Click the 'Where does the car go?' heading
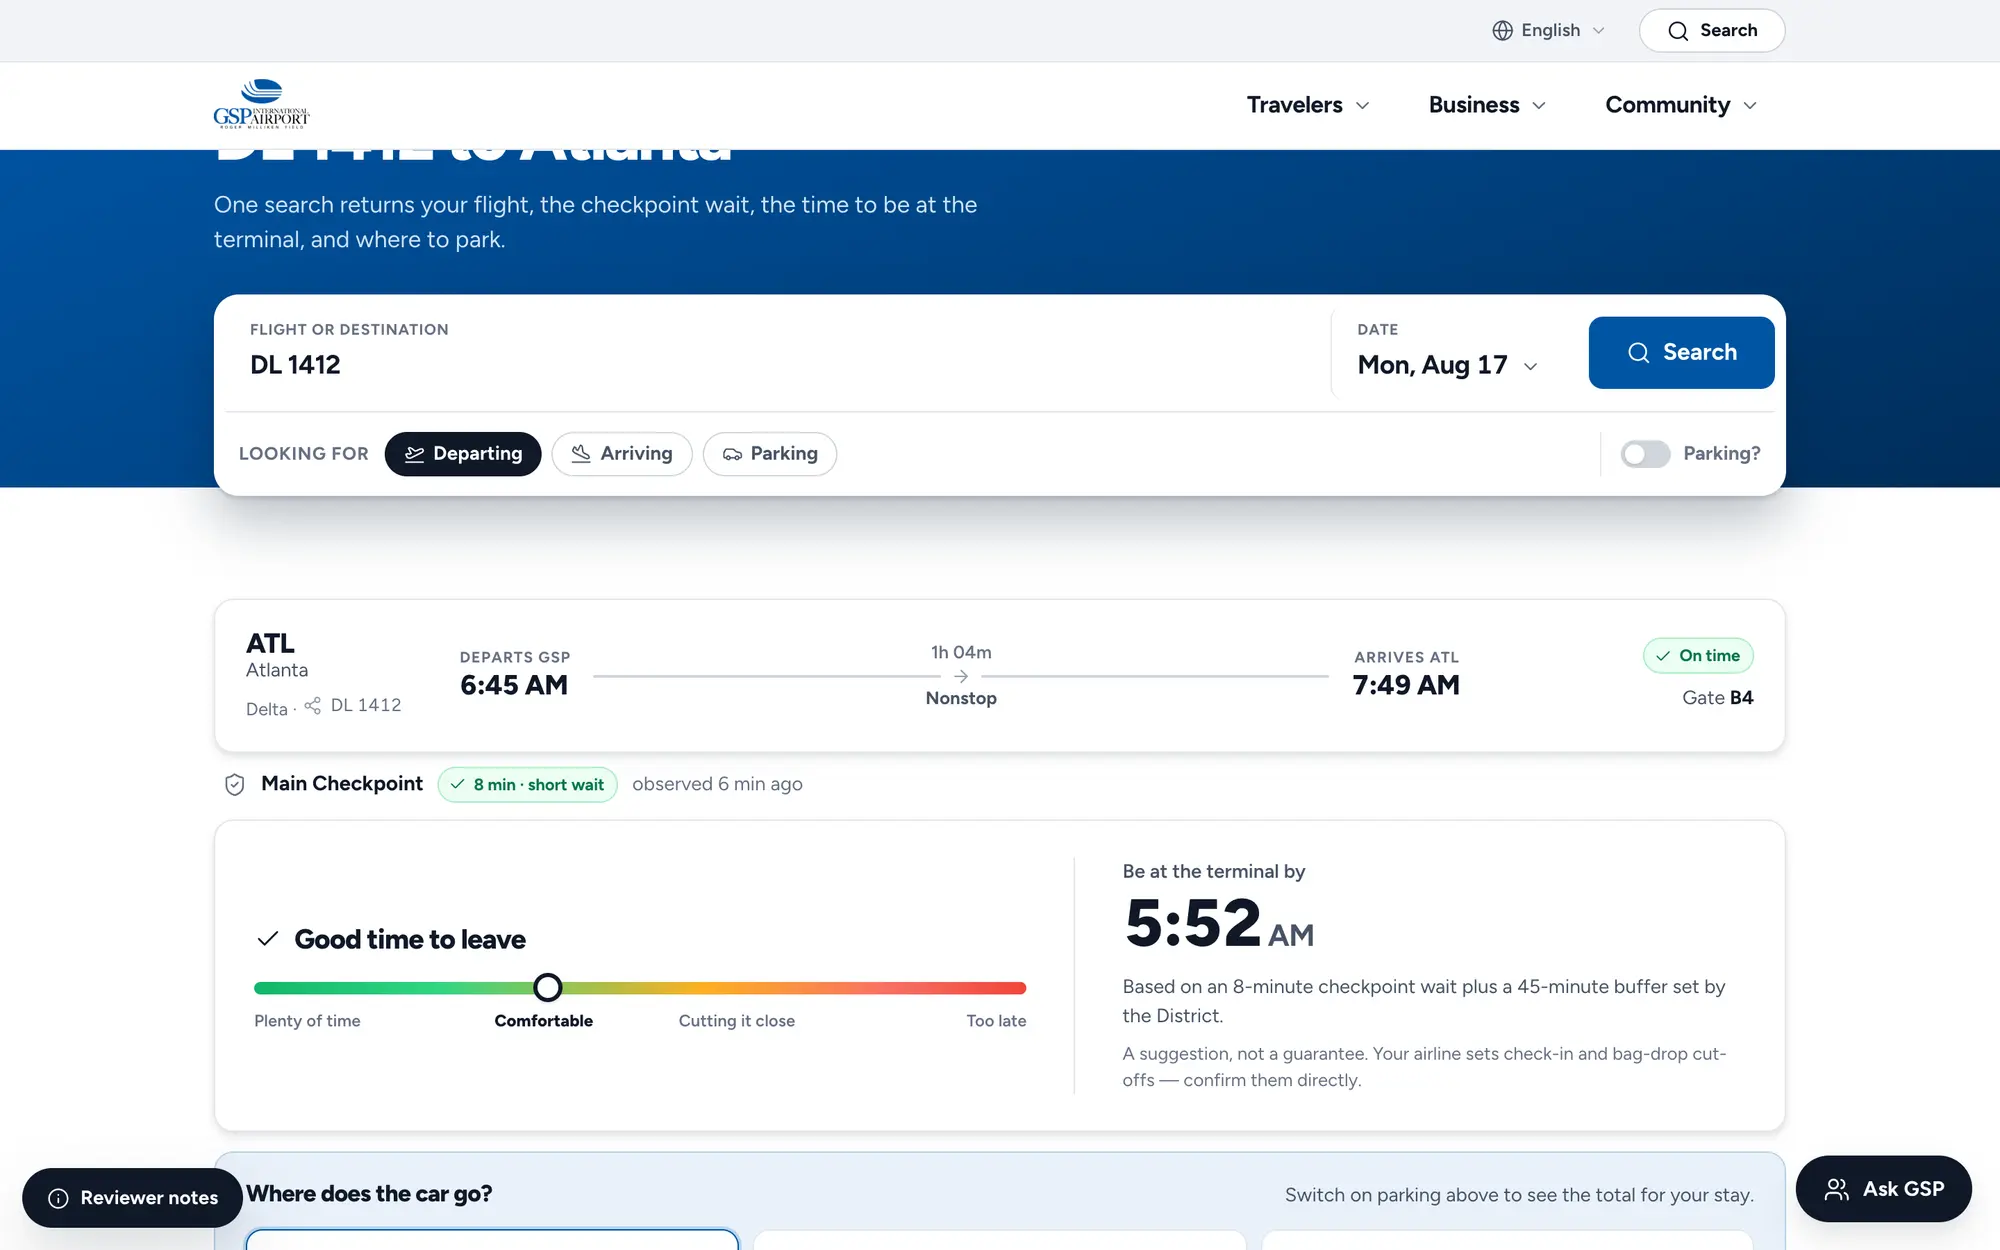The image size is (2000, 1250). (x=369, y=1194)
